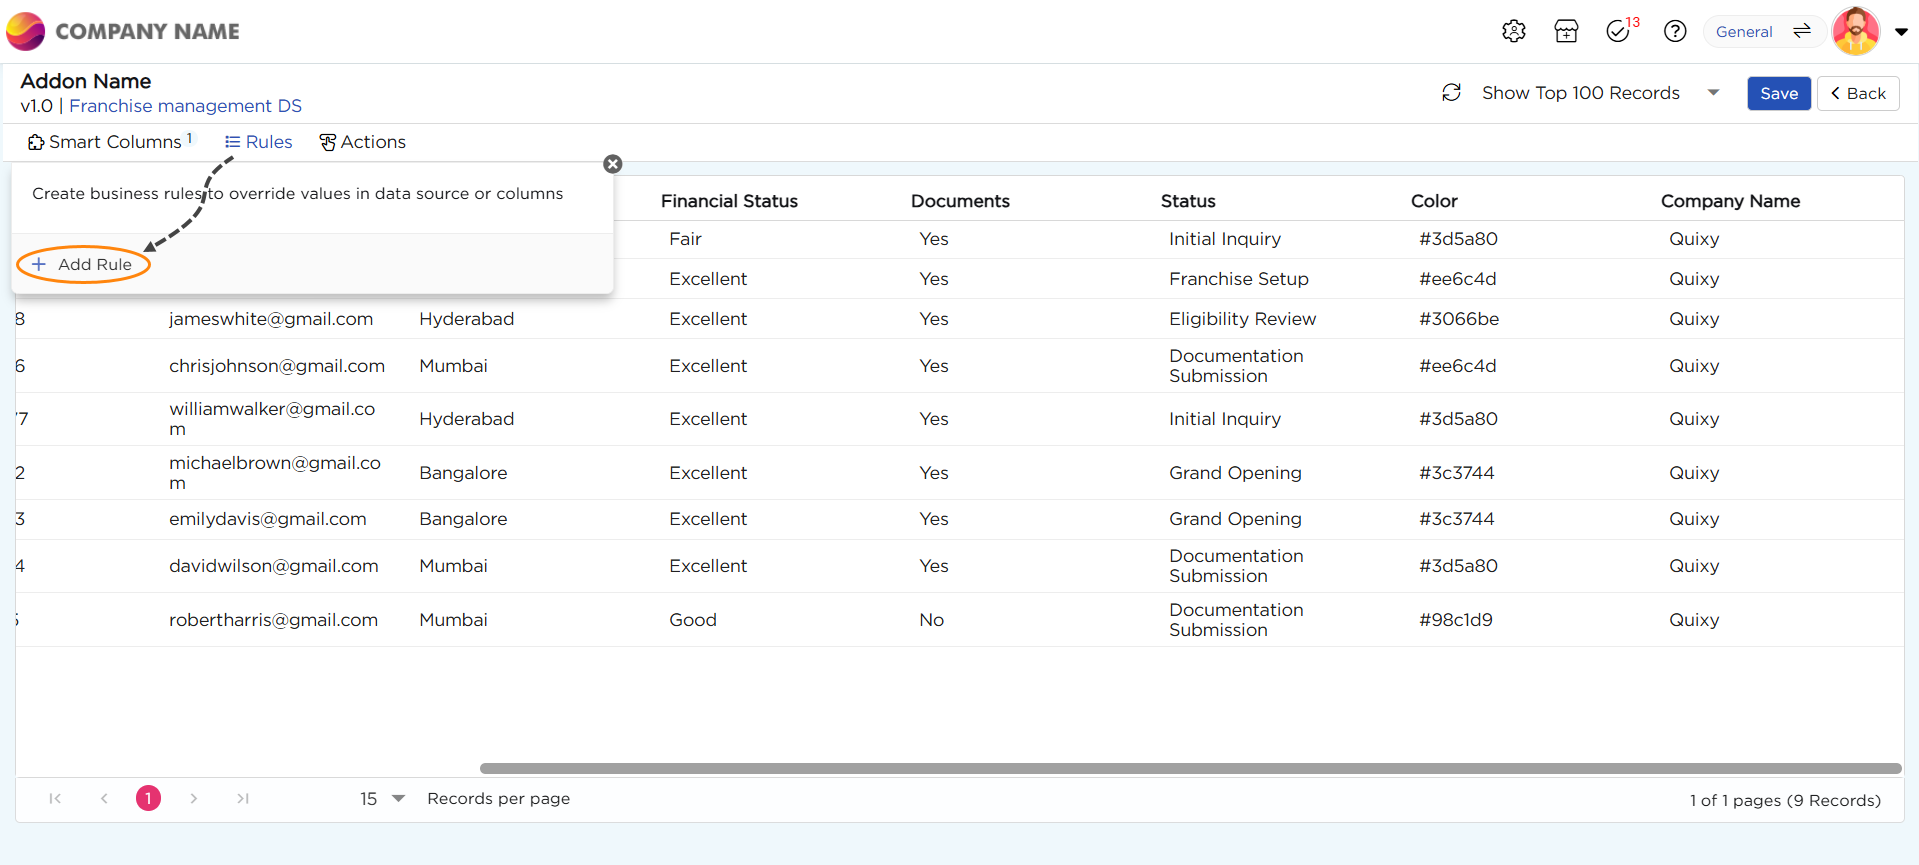Open the Franchise management DS link
Viewport: 1919px width, 865px height.
[185, 106]
